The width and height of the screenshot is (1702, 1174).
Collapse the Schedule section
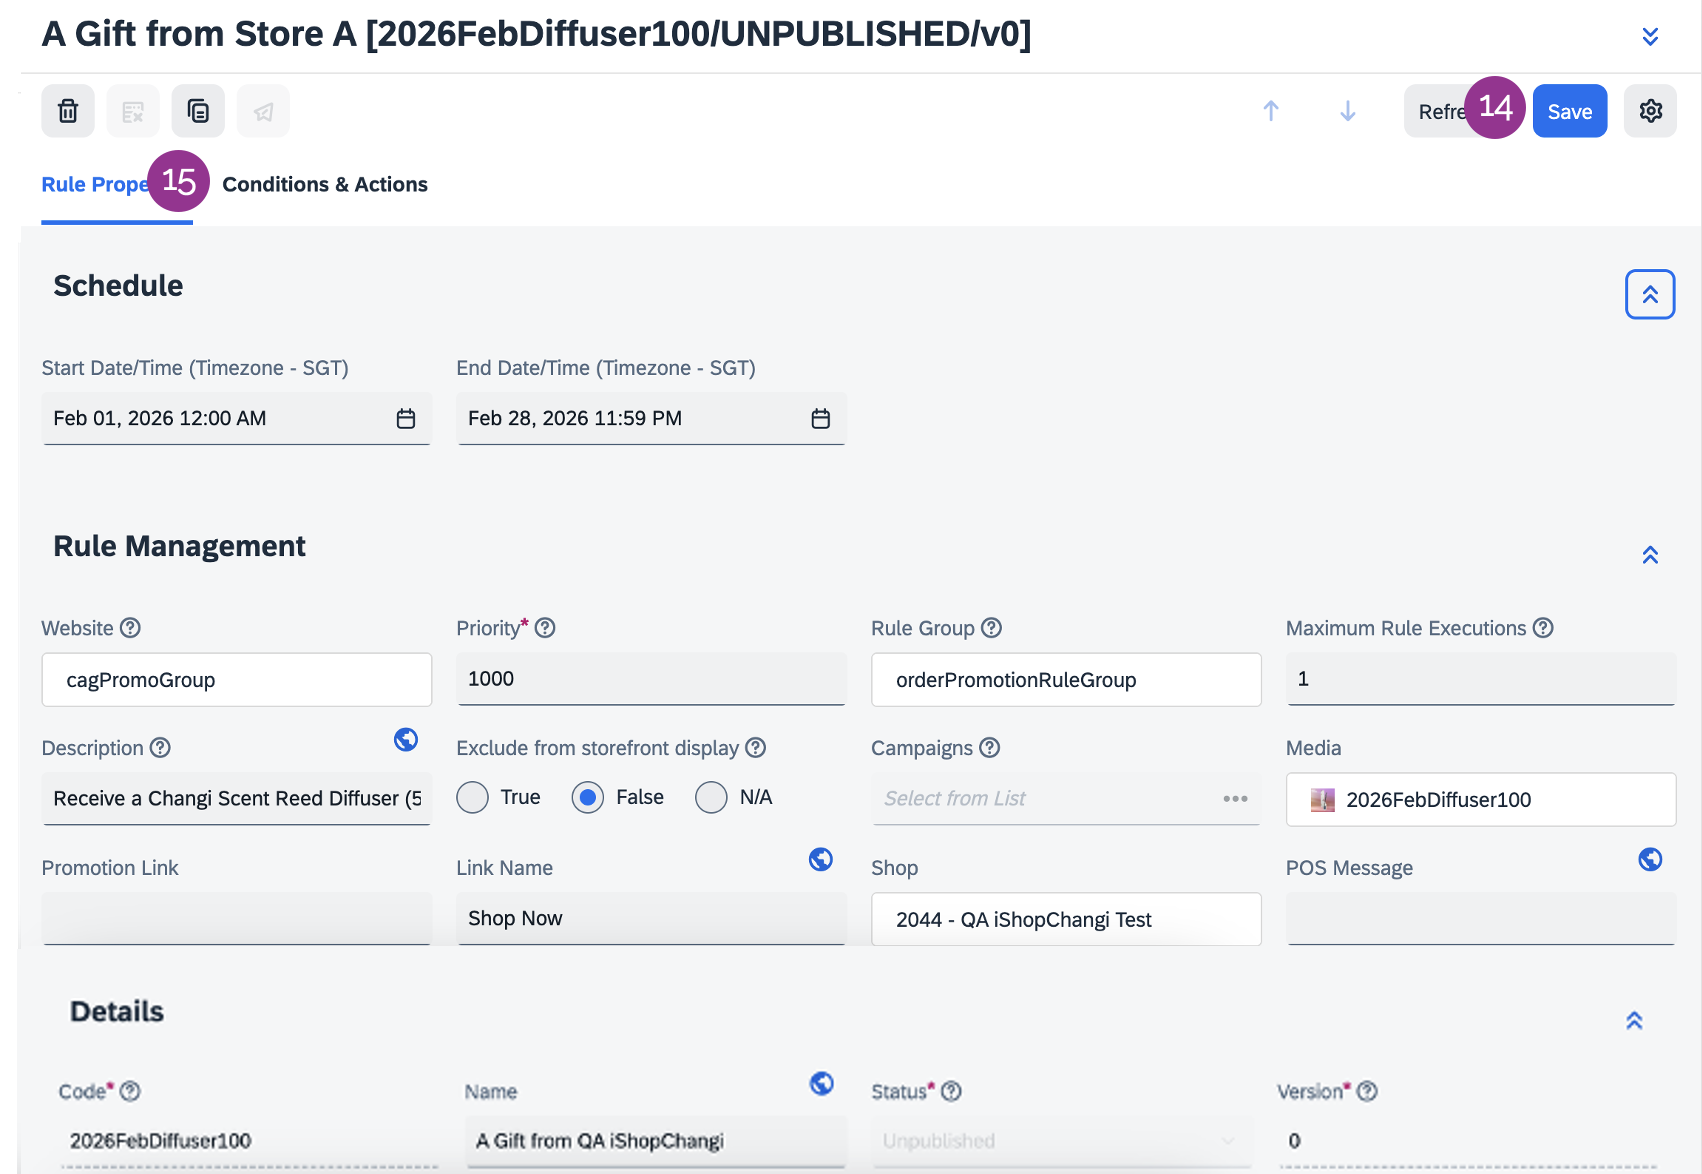point(1650,295)
